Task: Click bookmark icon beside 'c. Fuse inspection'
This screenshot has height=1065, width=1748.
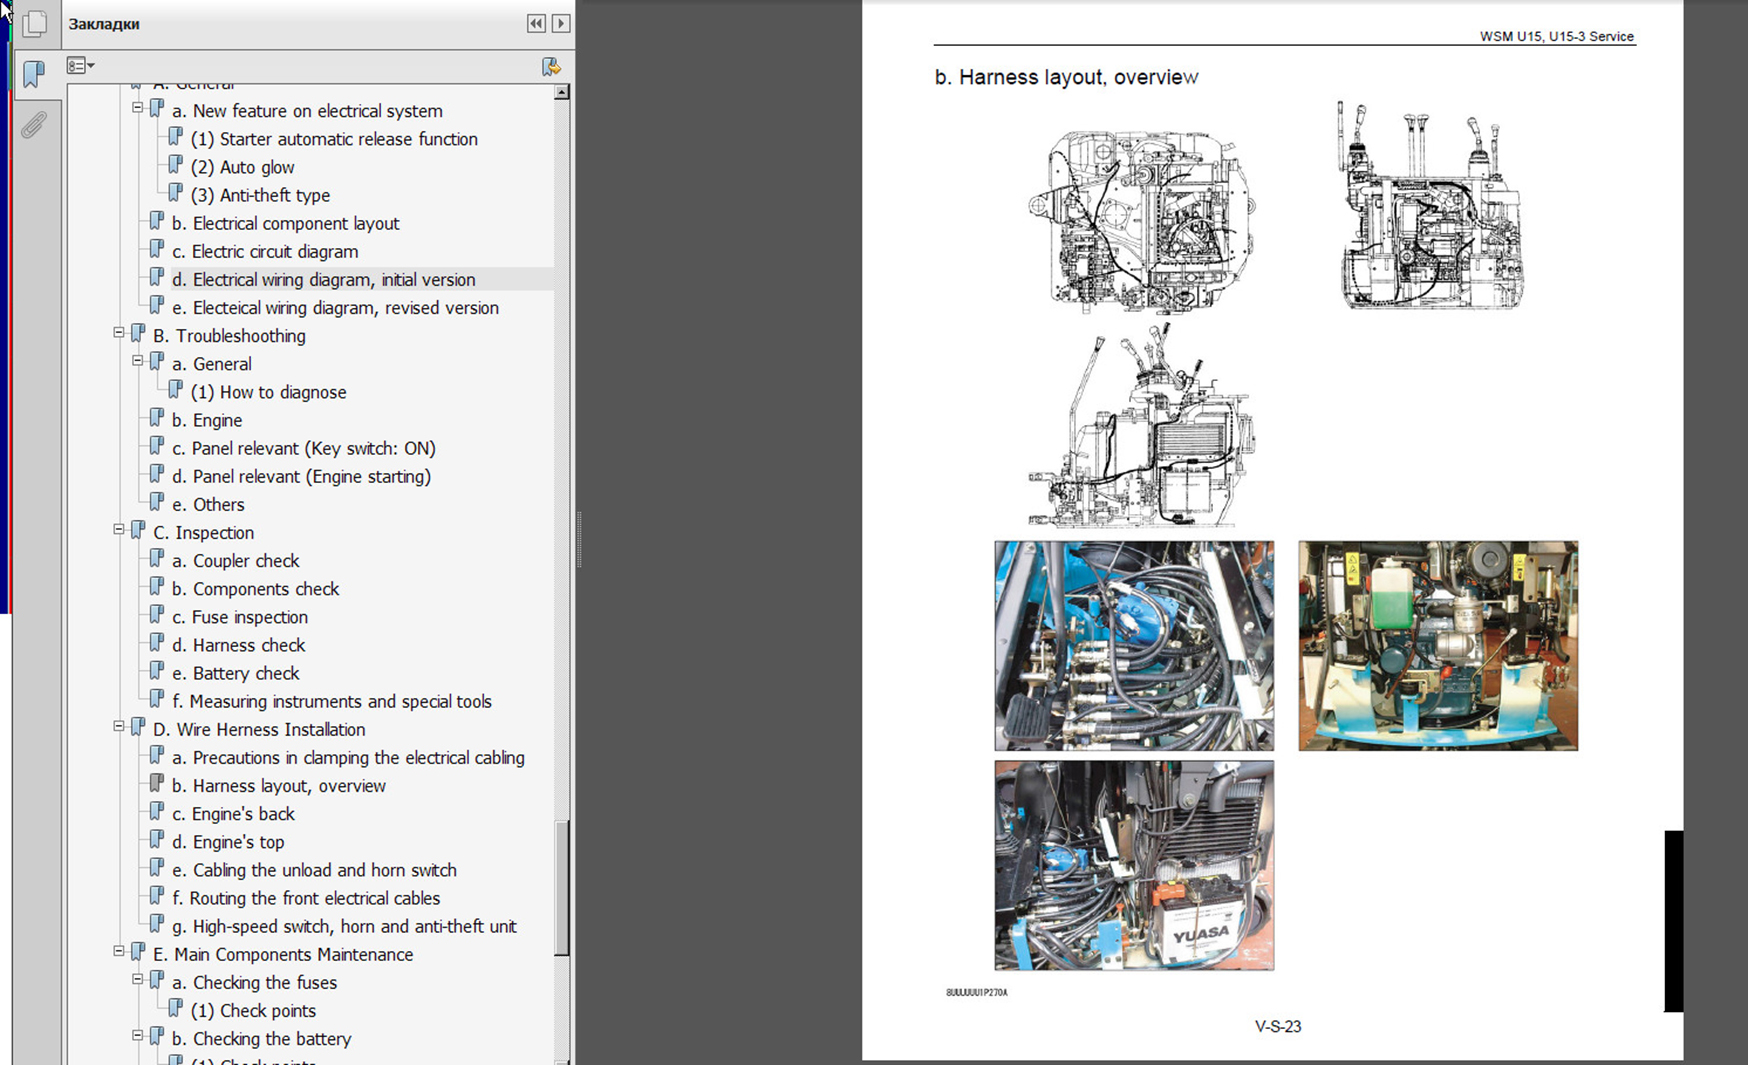Action: click(157, 616)
